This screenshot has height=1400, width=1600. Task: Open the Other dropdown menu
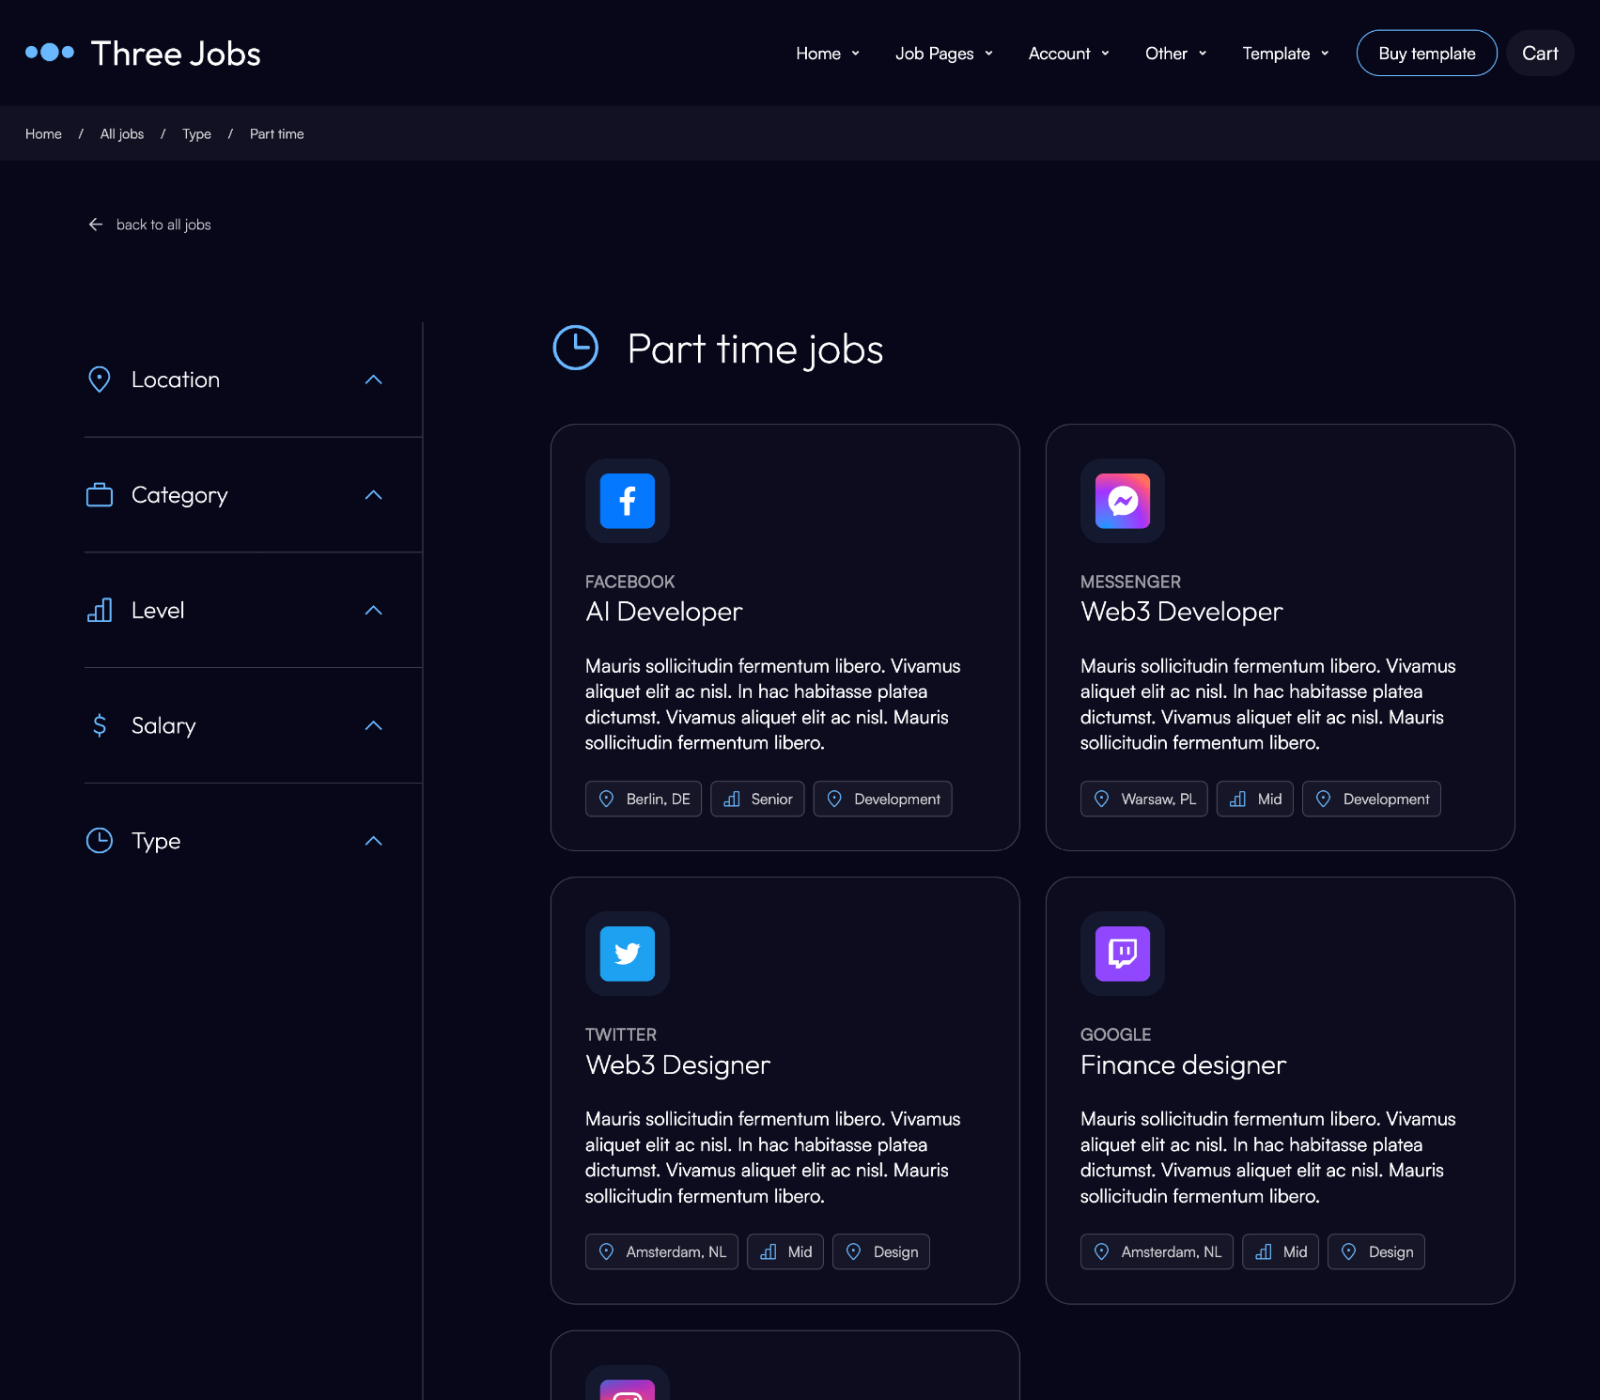(x=1175, y=53)
